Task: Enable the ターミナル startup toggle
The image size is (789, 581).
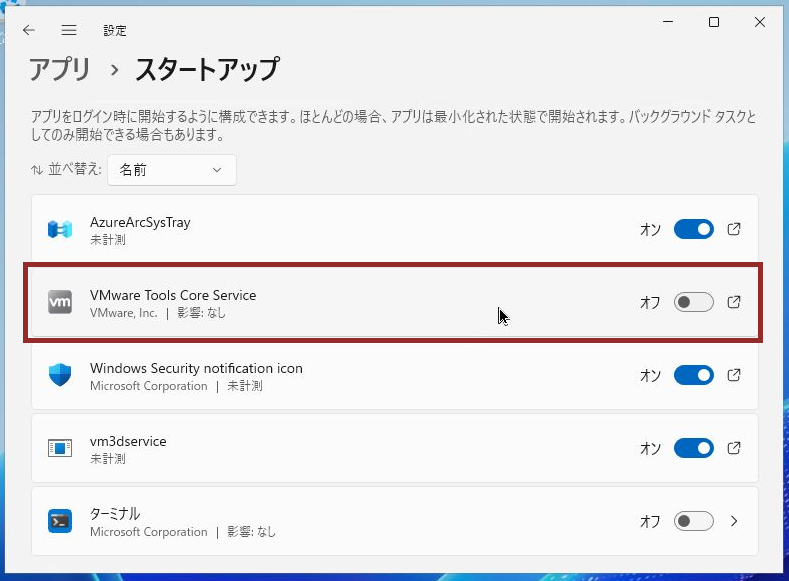Action: (x=693, y=521)
